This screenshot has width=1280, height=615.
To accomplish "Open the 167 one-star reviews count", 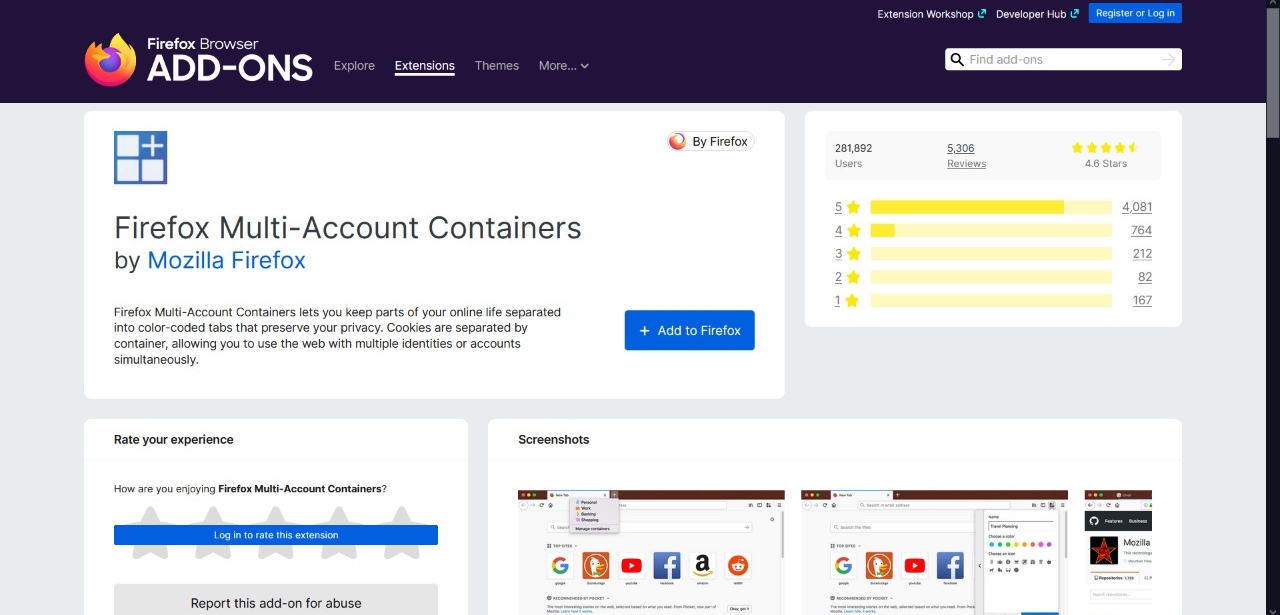I will 1142,300.
